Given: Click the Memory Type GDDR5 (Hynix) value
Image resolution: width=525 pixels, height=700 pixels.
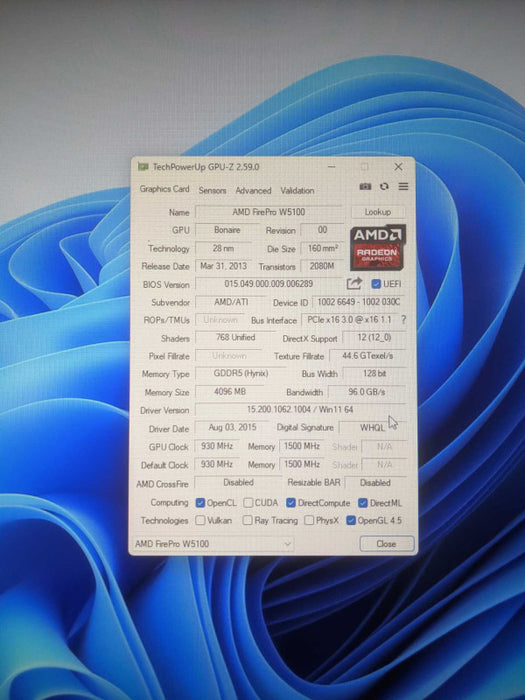Looking at the screenshot, I should pyautogui.click(x=241, y=373).
